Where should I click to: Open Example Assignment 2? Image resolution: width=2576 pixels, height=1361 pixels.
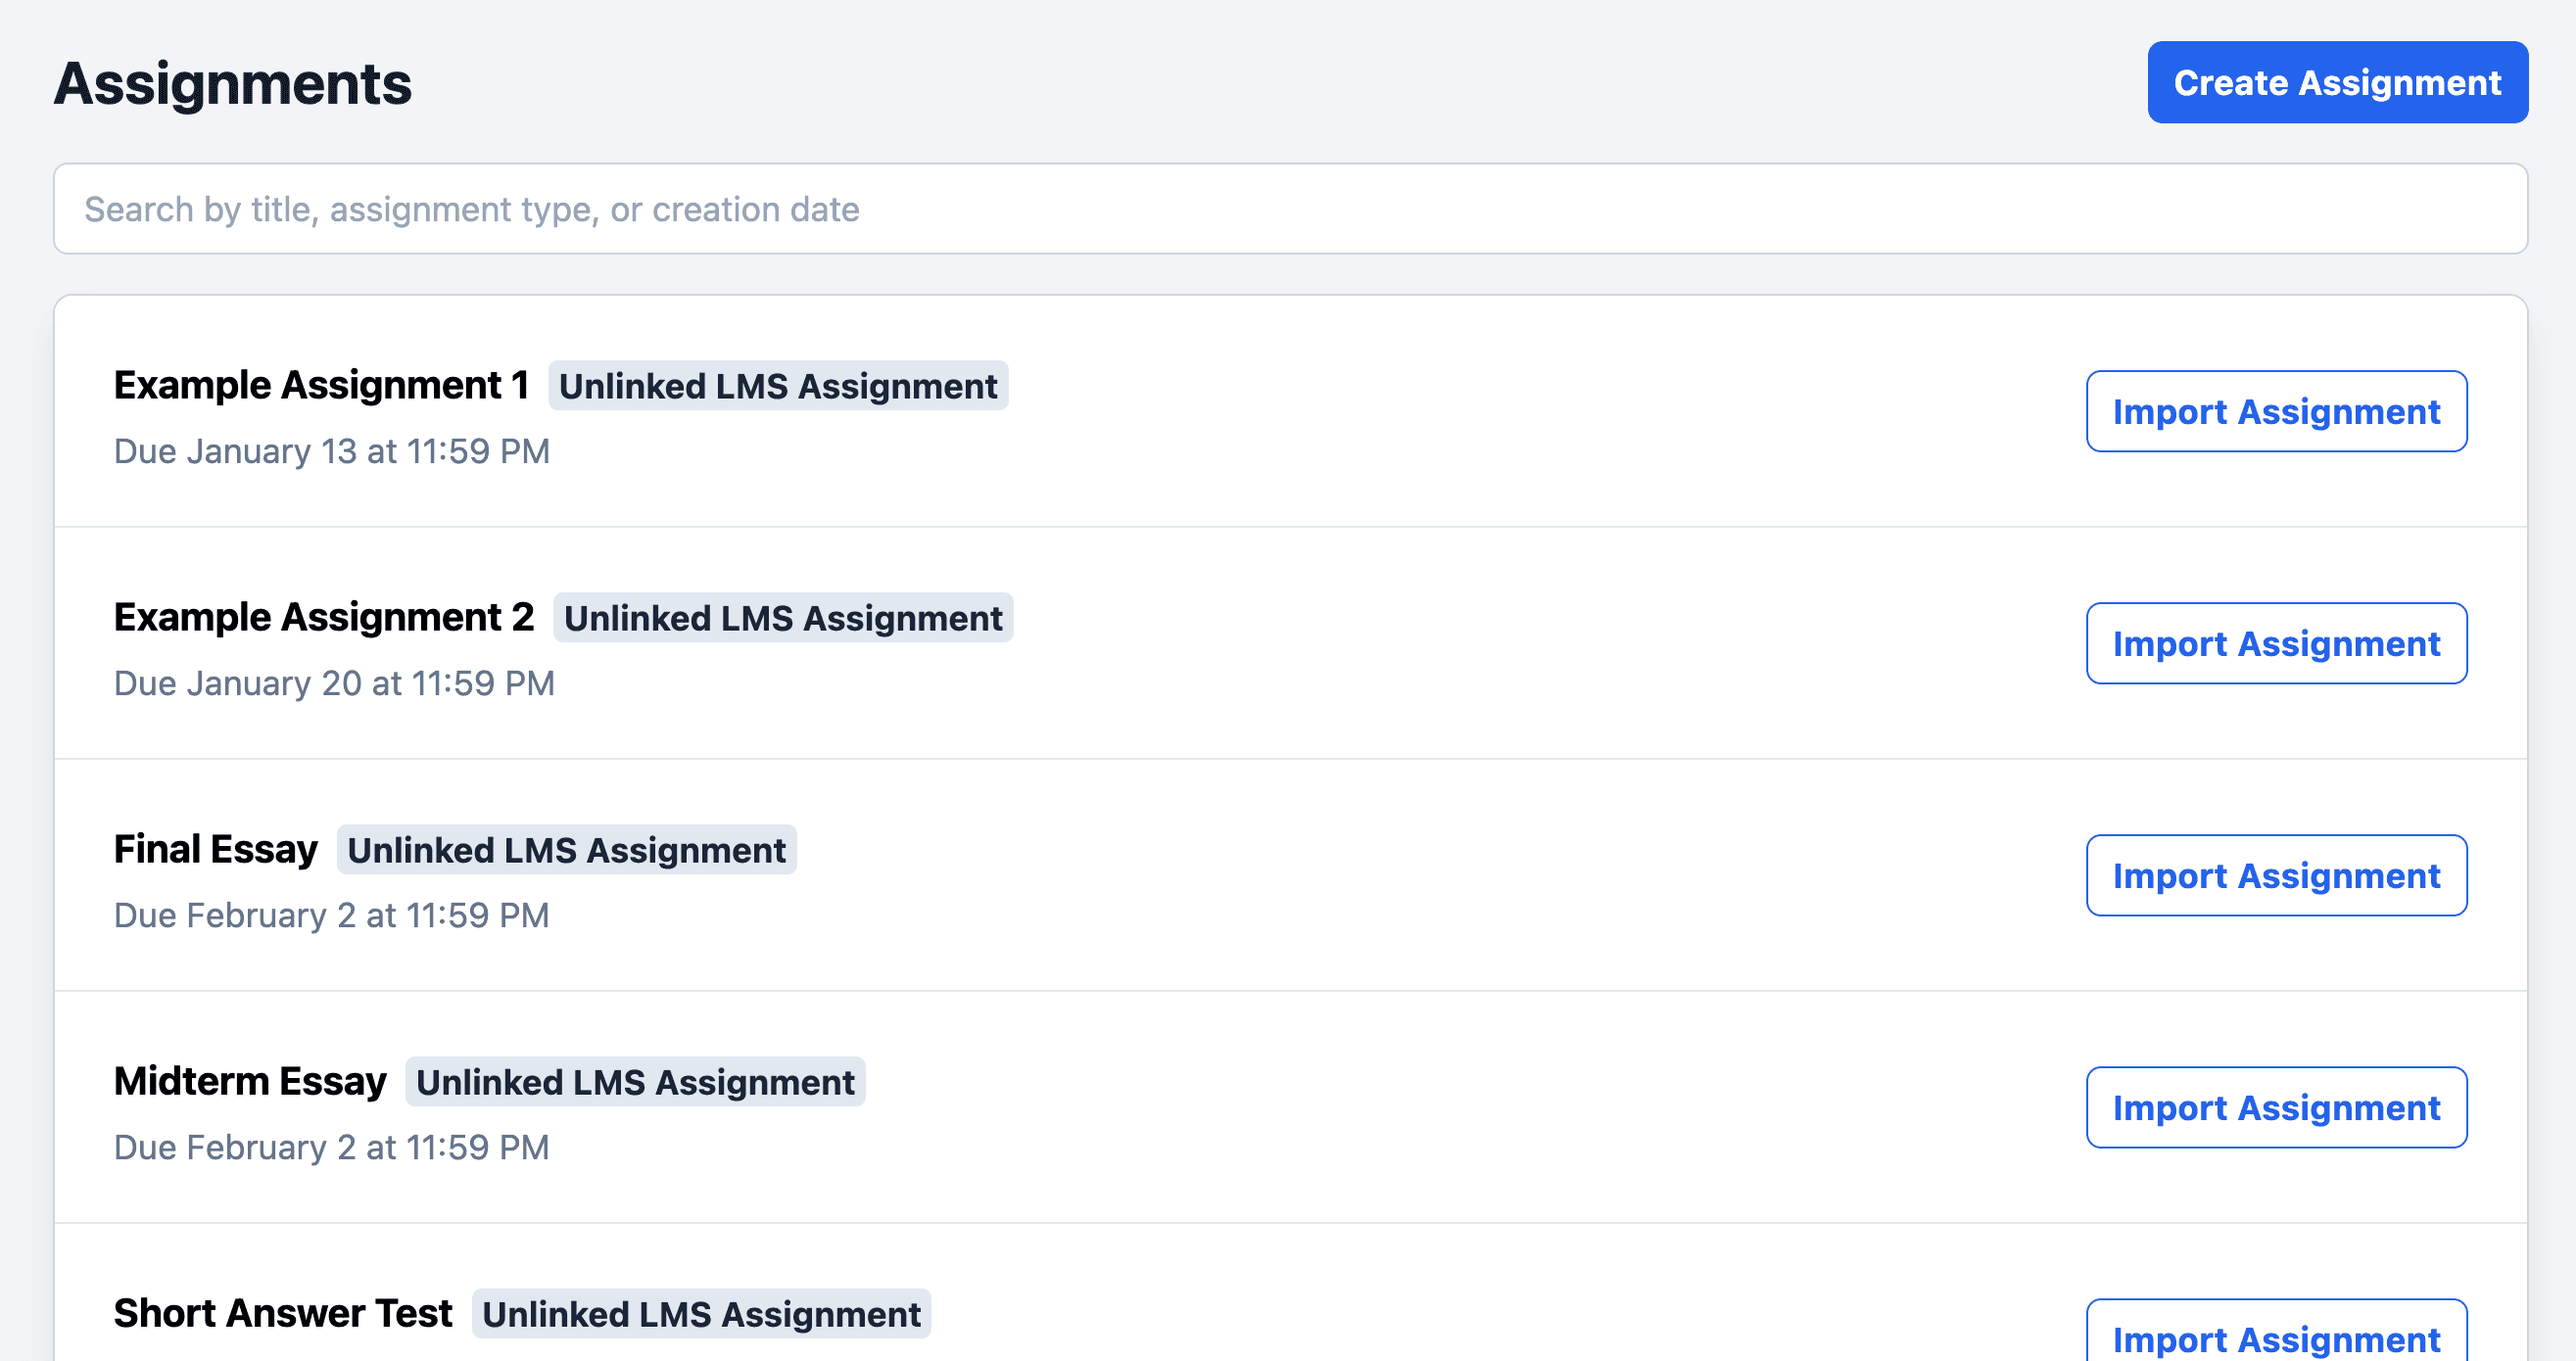click(x=322, y=616)
